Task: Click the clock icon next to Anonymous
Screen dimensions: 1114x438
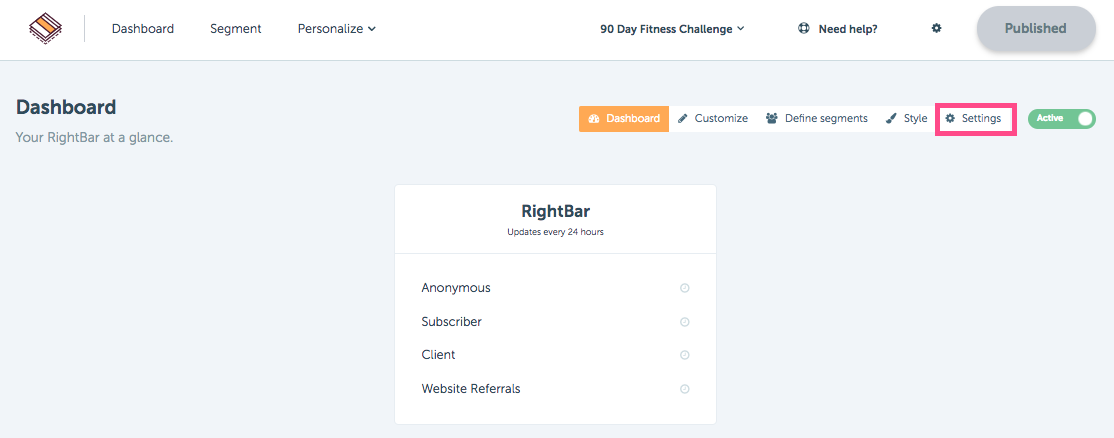Action: pyautogui.click(x=685, y=288)
